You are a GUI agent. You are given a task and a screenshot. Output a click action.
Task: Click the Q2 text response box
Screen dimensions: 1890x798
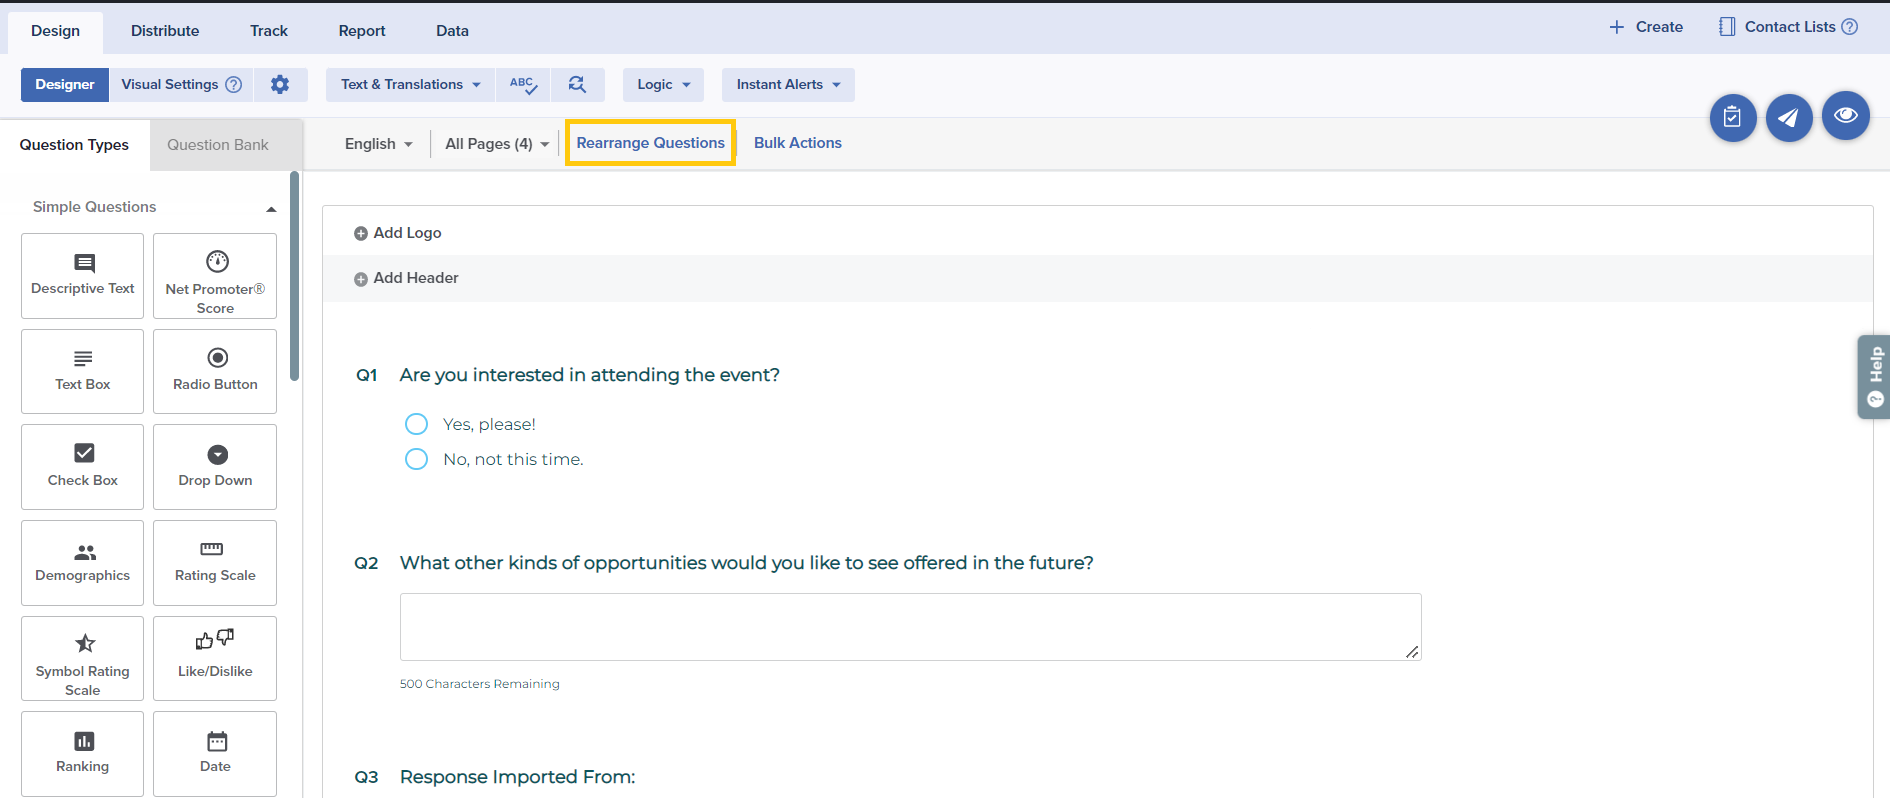tap(910, 627)
